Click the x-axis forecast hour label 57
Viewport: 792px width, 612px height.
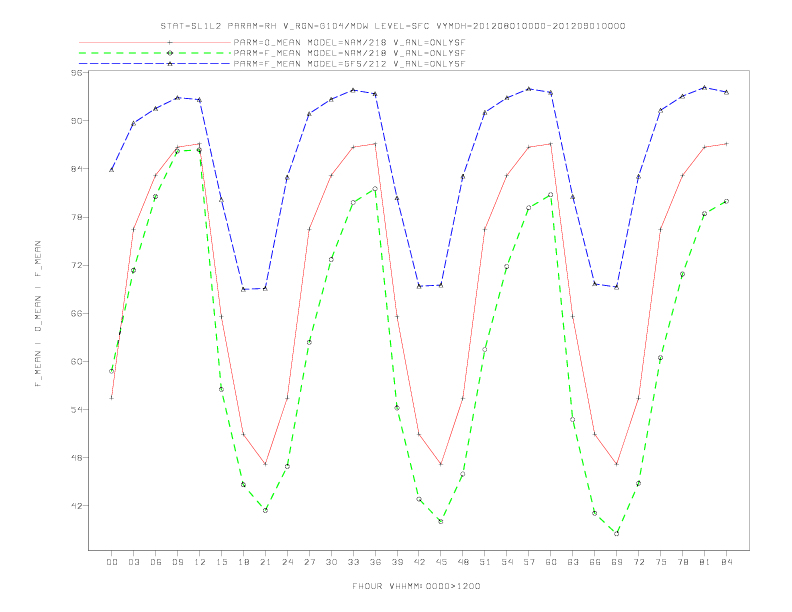[x=529, y=562]
